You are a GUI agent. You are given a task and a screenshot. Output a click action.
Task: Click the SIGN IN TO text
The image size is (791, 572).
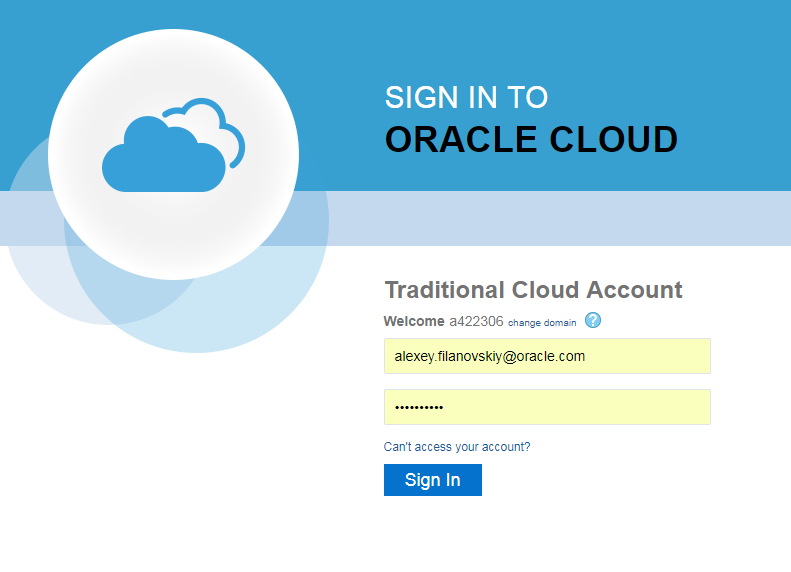[467, 97]
